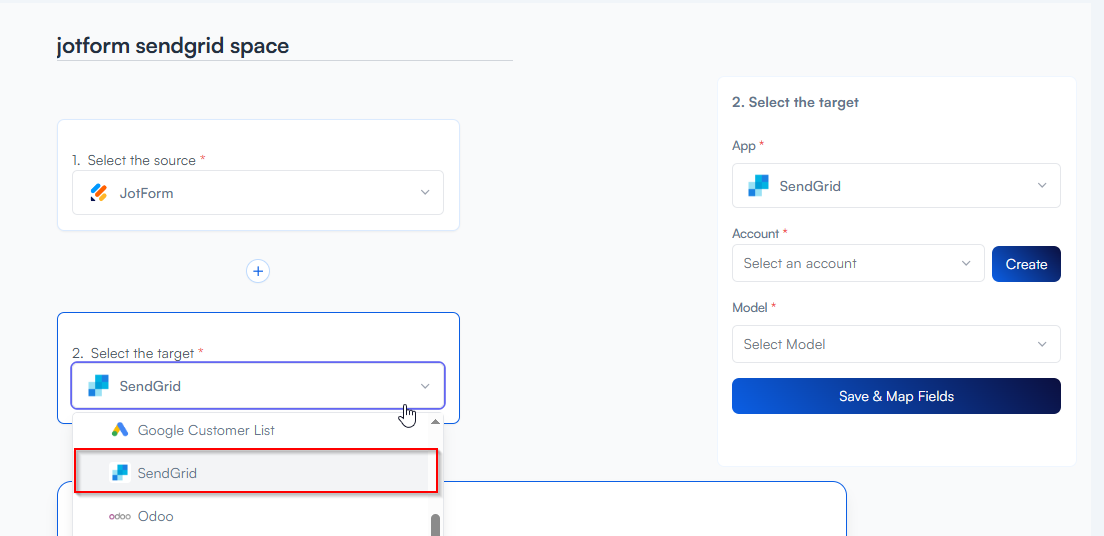Open the App SendGrid dropdown arrow
Screen dimensions: 1104x536
coord(1042,186)
